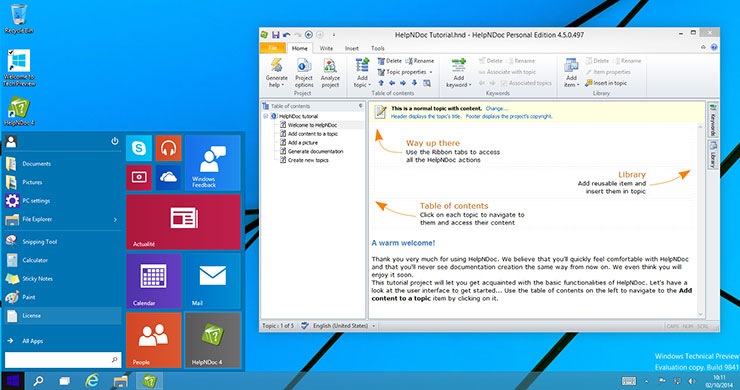Open the Keywords side panel tab
Image resolution: width=740 pixels, height=390 pixels.
(713, 120)
